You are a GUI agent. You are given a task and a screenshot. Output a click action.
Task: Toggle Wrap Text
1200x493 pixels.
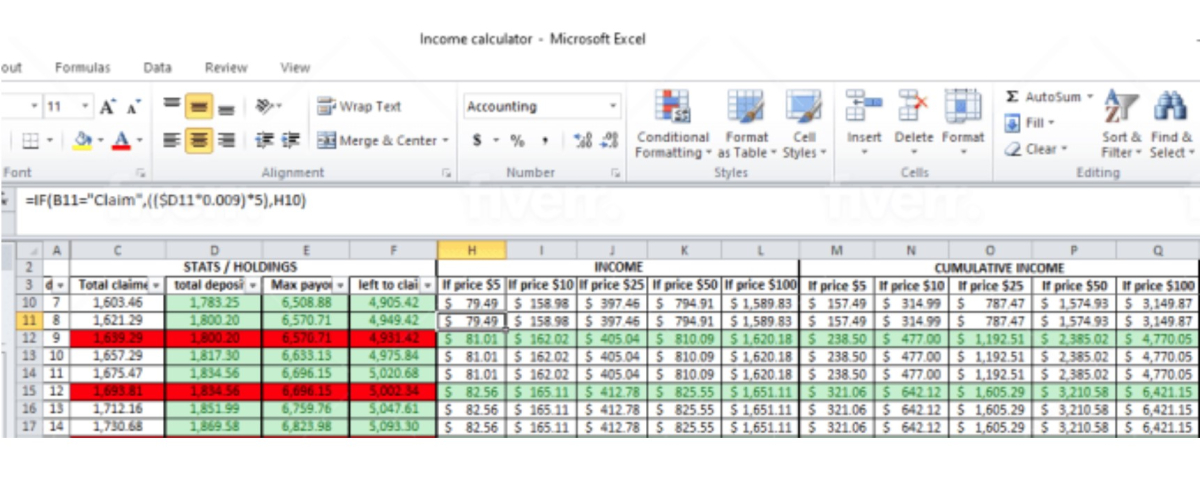tap(359, 106)
